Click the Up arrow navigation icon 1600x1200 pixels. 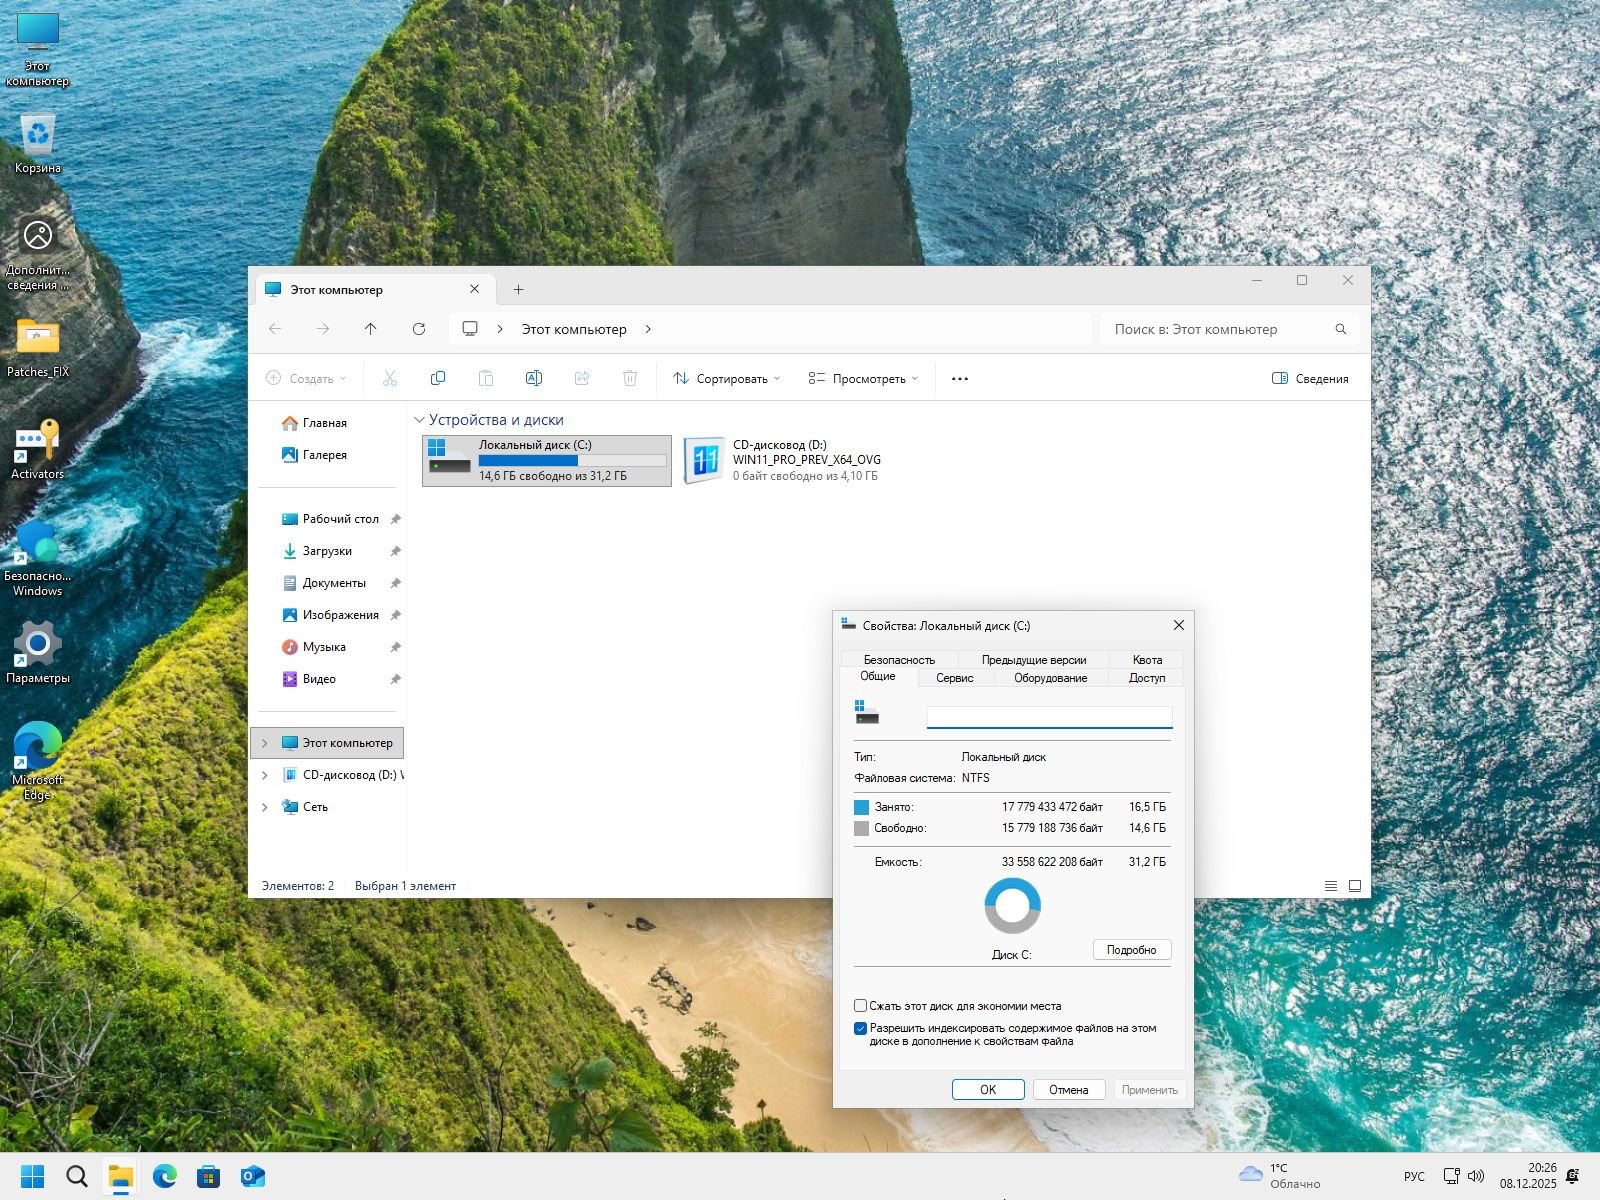click(371, 329)
